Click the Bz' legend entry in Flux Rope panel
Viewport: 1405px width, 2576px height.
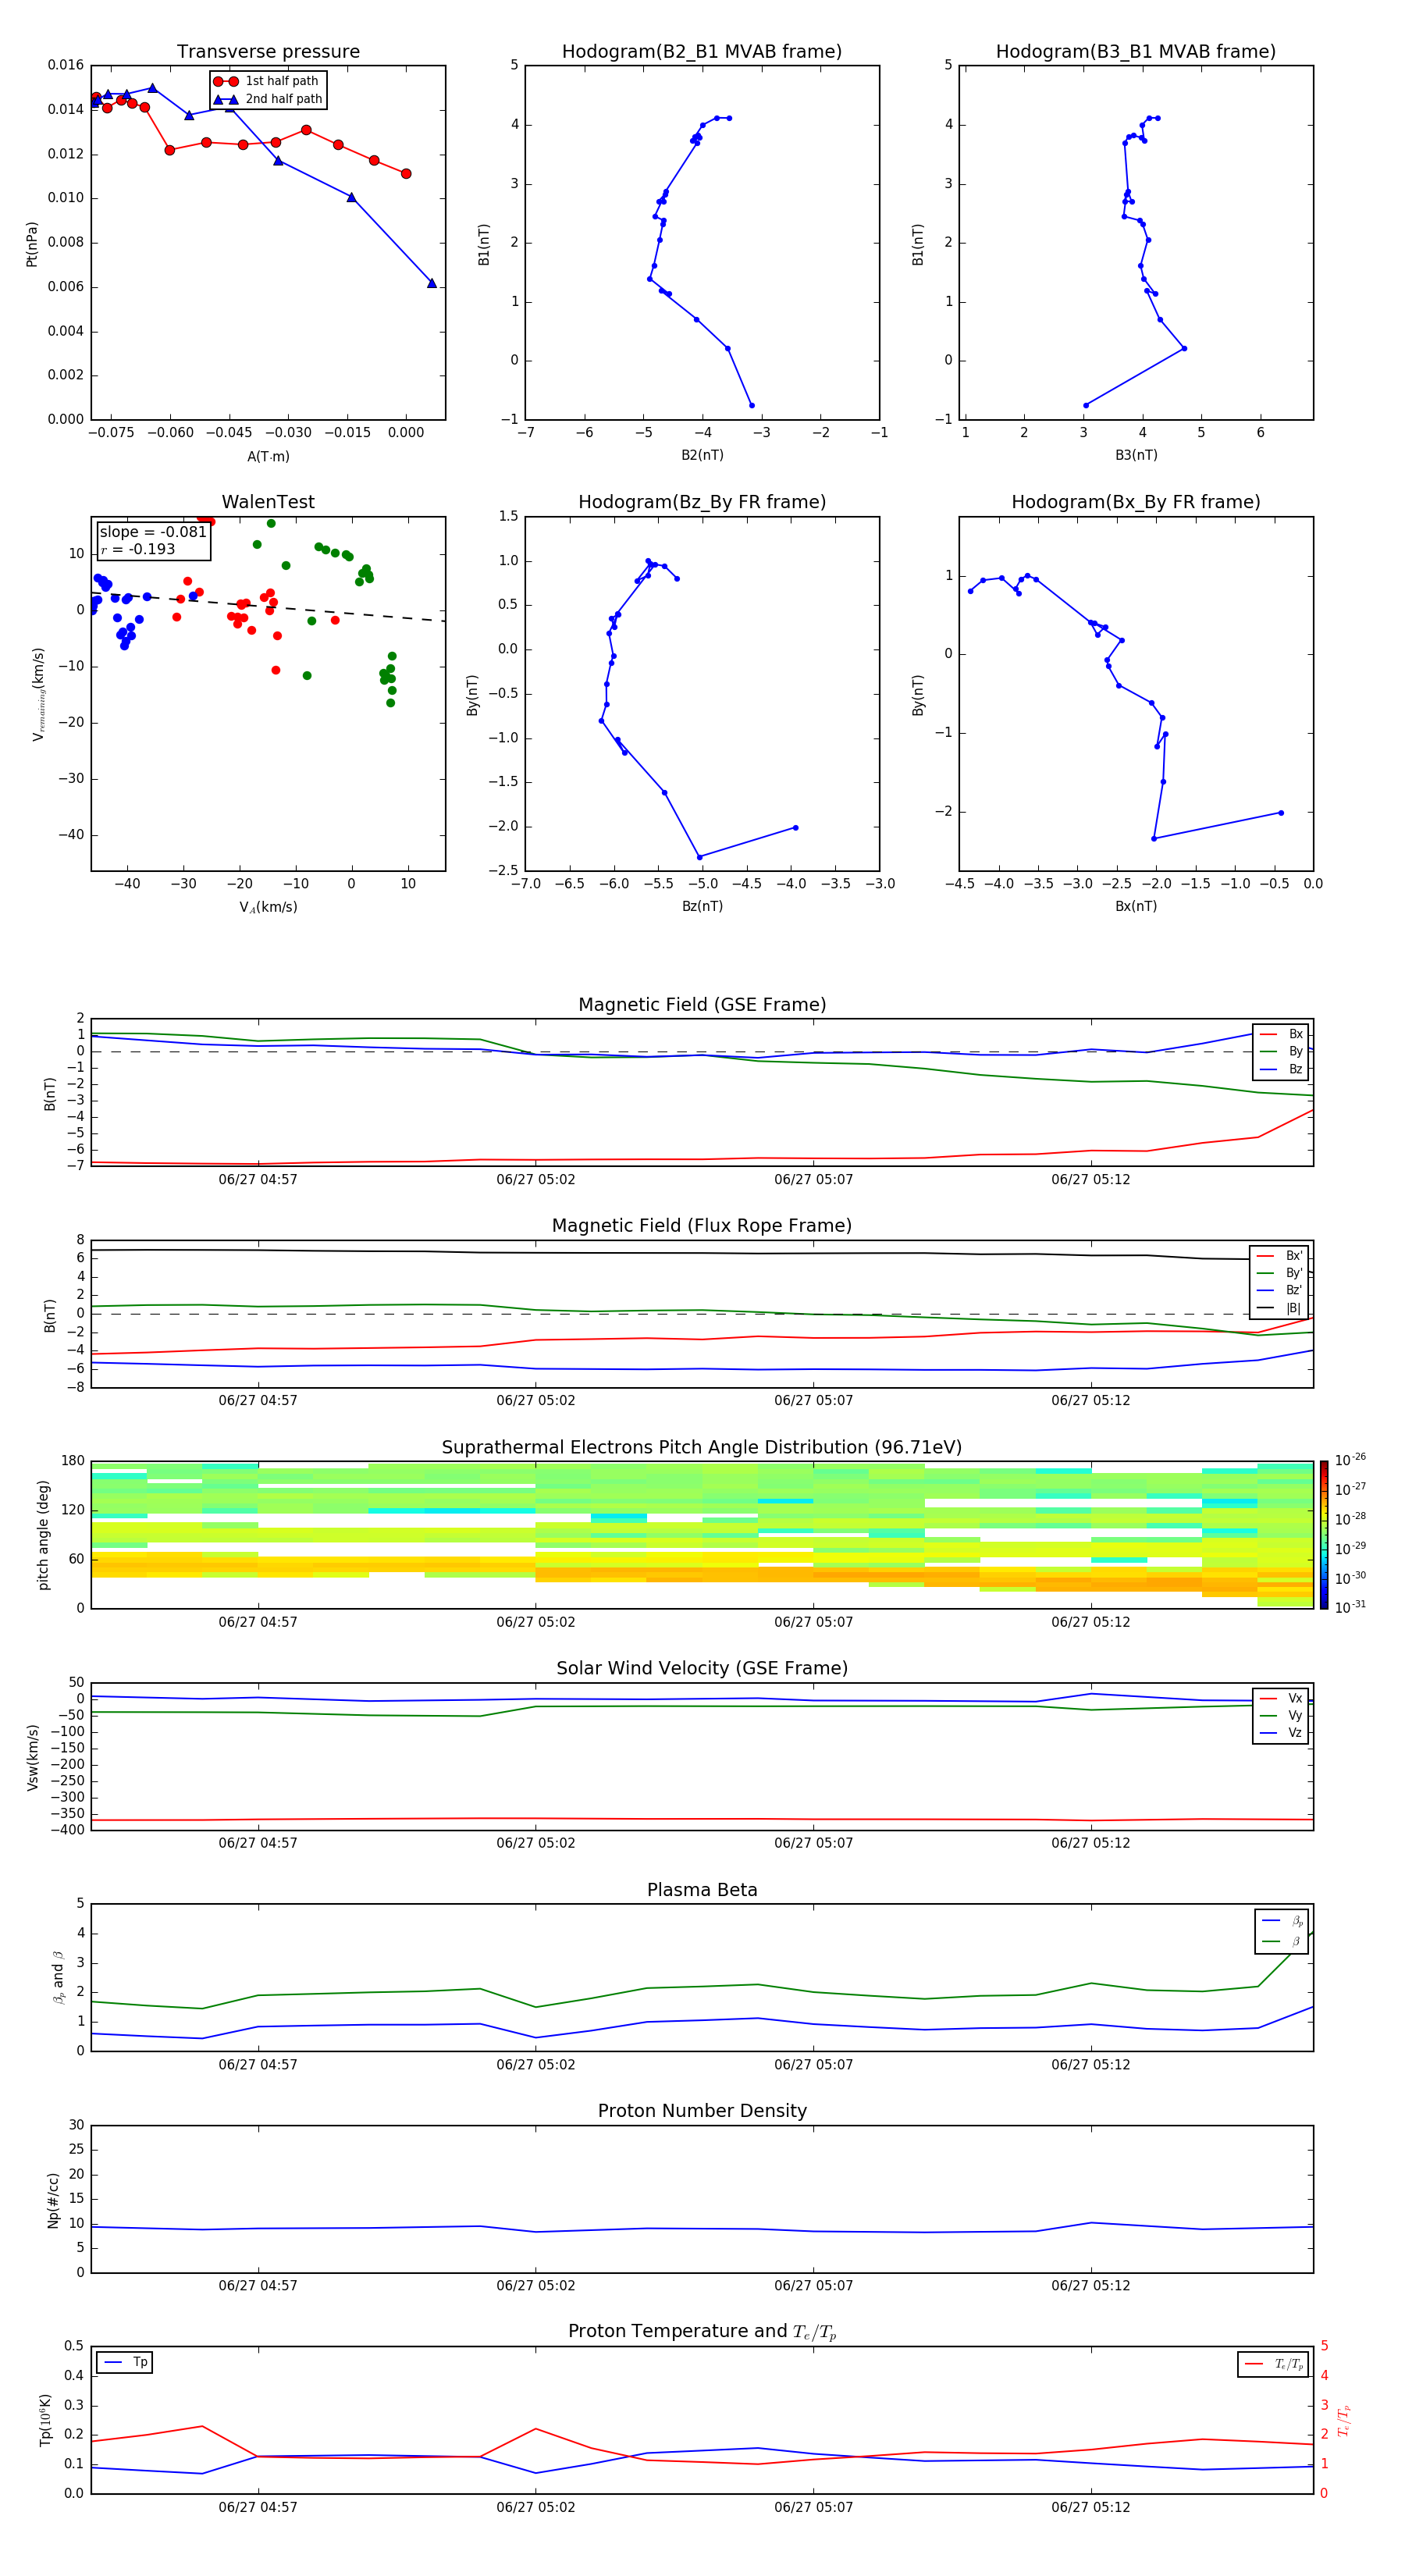(x=1280, y=1290)
